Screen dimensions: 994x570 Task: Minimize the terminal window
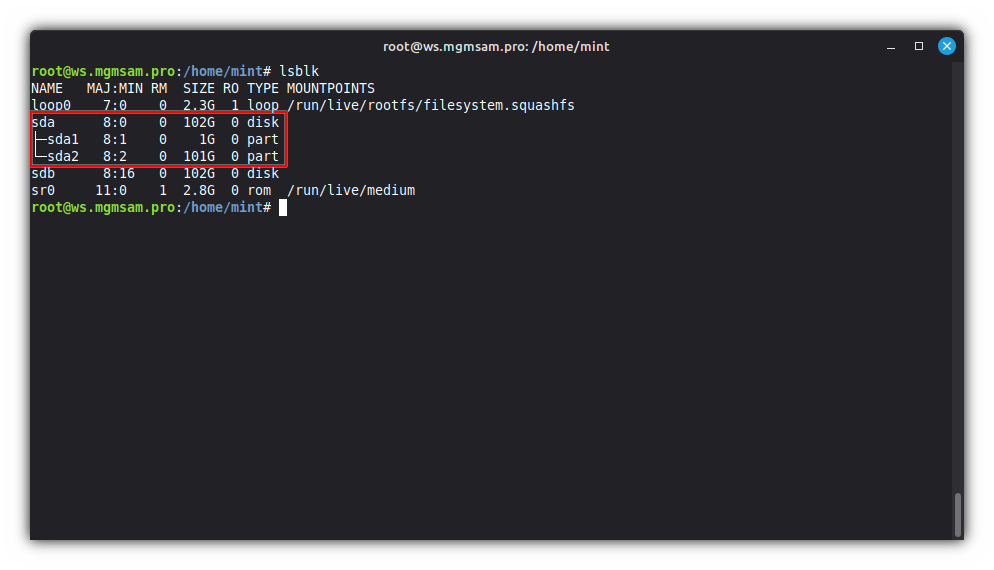pyautogui.click(x=892, y=46)
